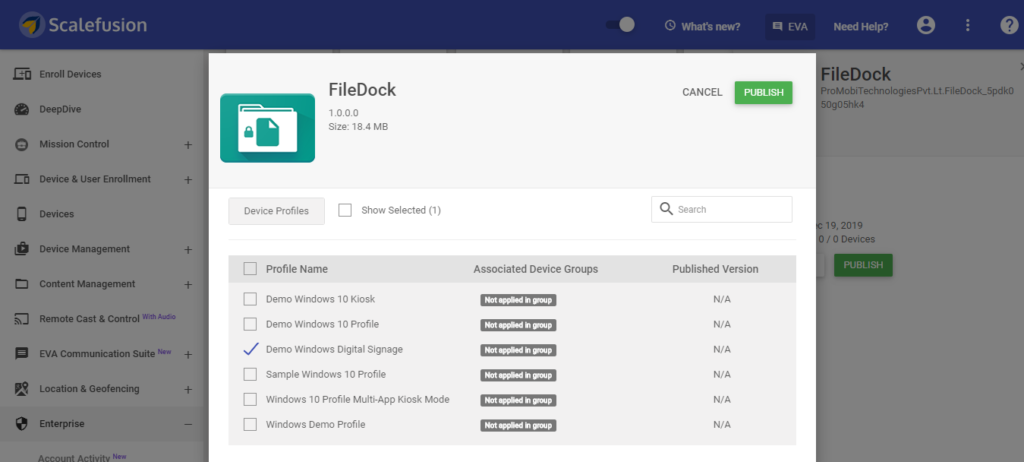Click the Associated Device Groups column header
The image size is (1024, 462).
(x=536, y=269)
